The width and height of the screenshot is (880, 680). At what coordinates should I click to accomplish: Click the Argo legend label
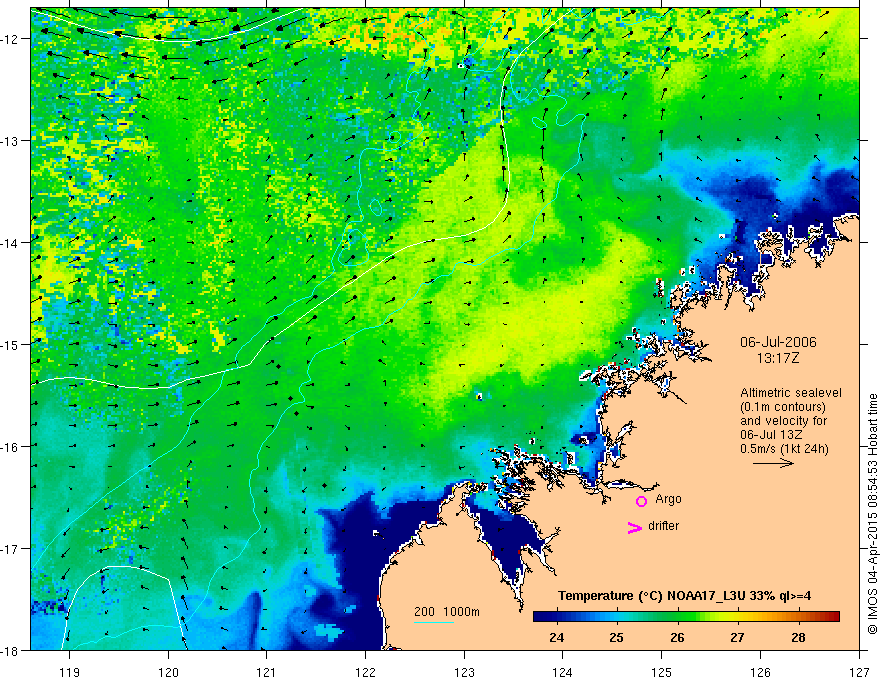(x=668, y=499)
